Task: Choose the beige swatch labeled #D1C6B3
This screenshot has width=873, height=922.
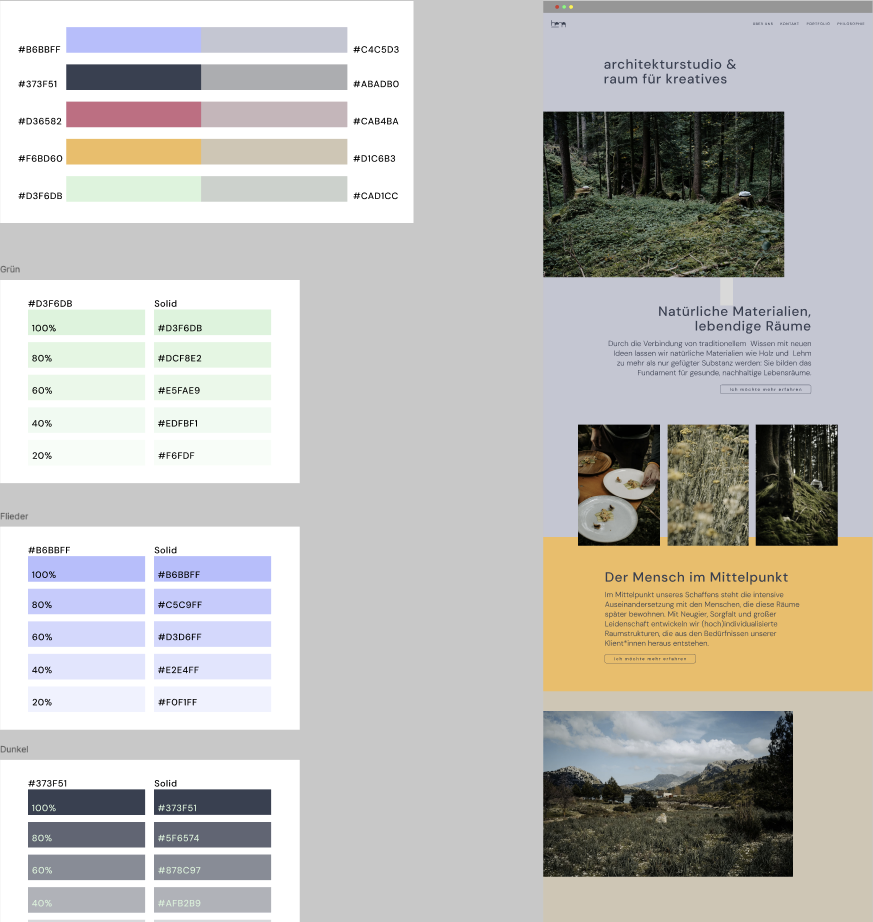Action: 274,152
